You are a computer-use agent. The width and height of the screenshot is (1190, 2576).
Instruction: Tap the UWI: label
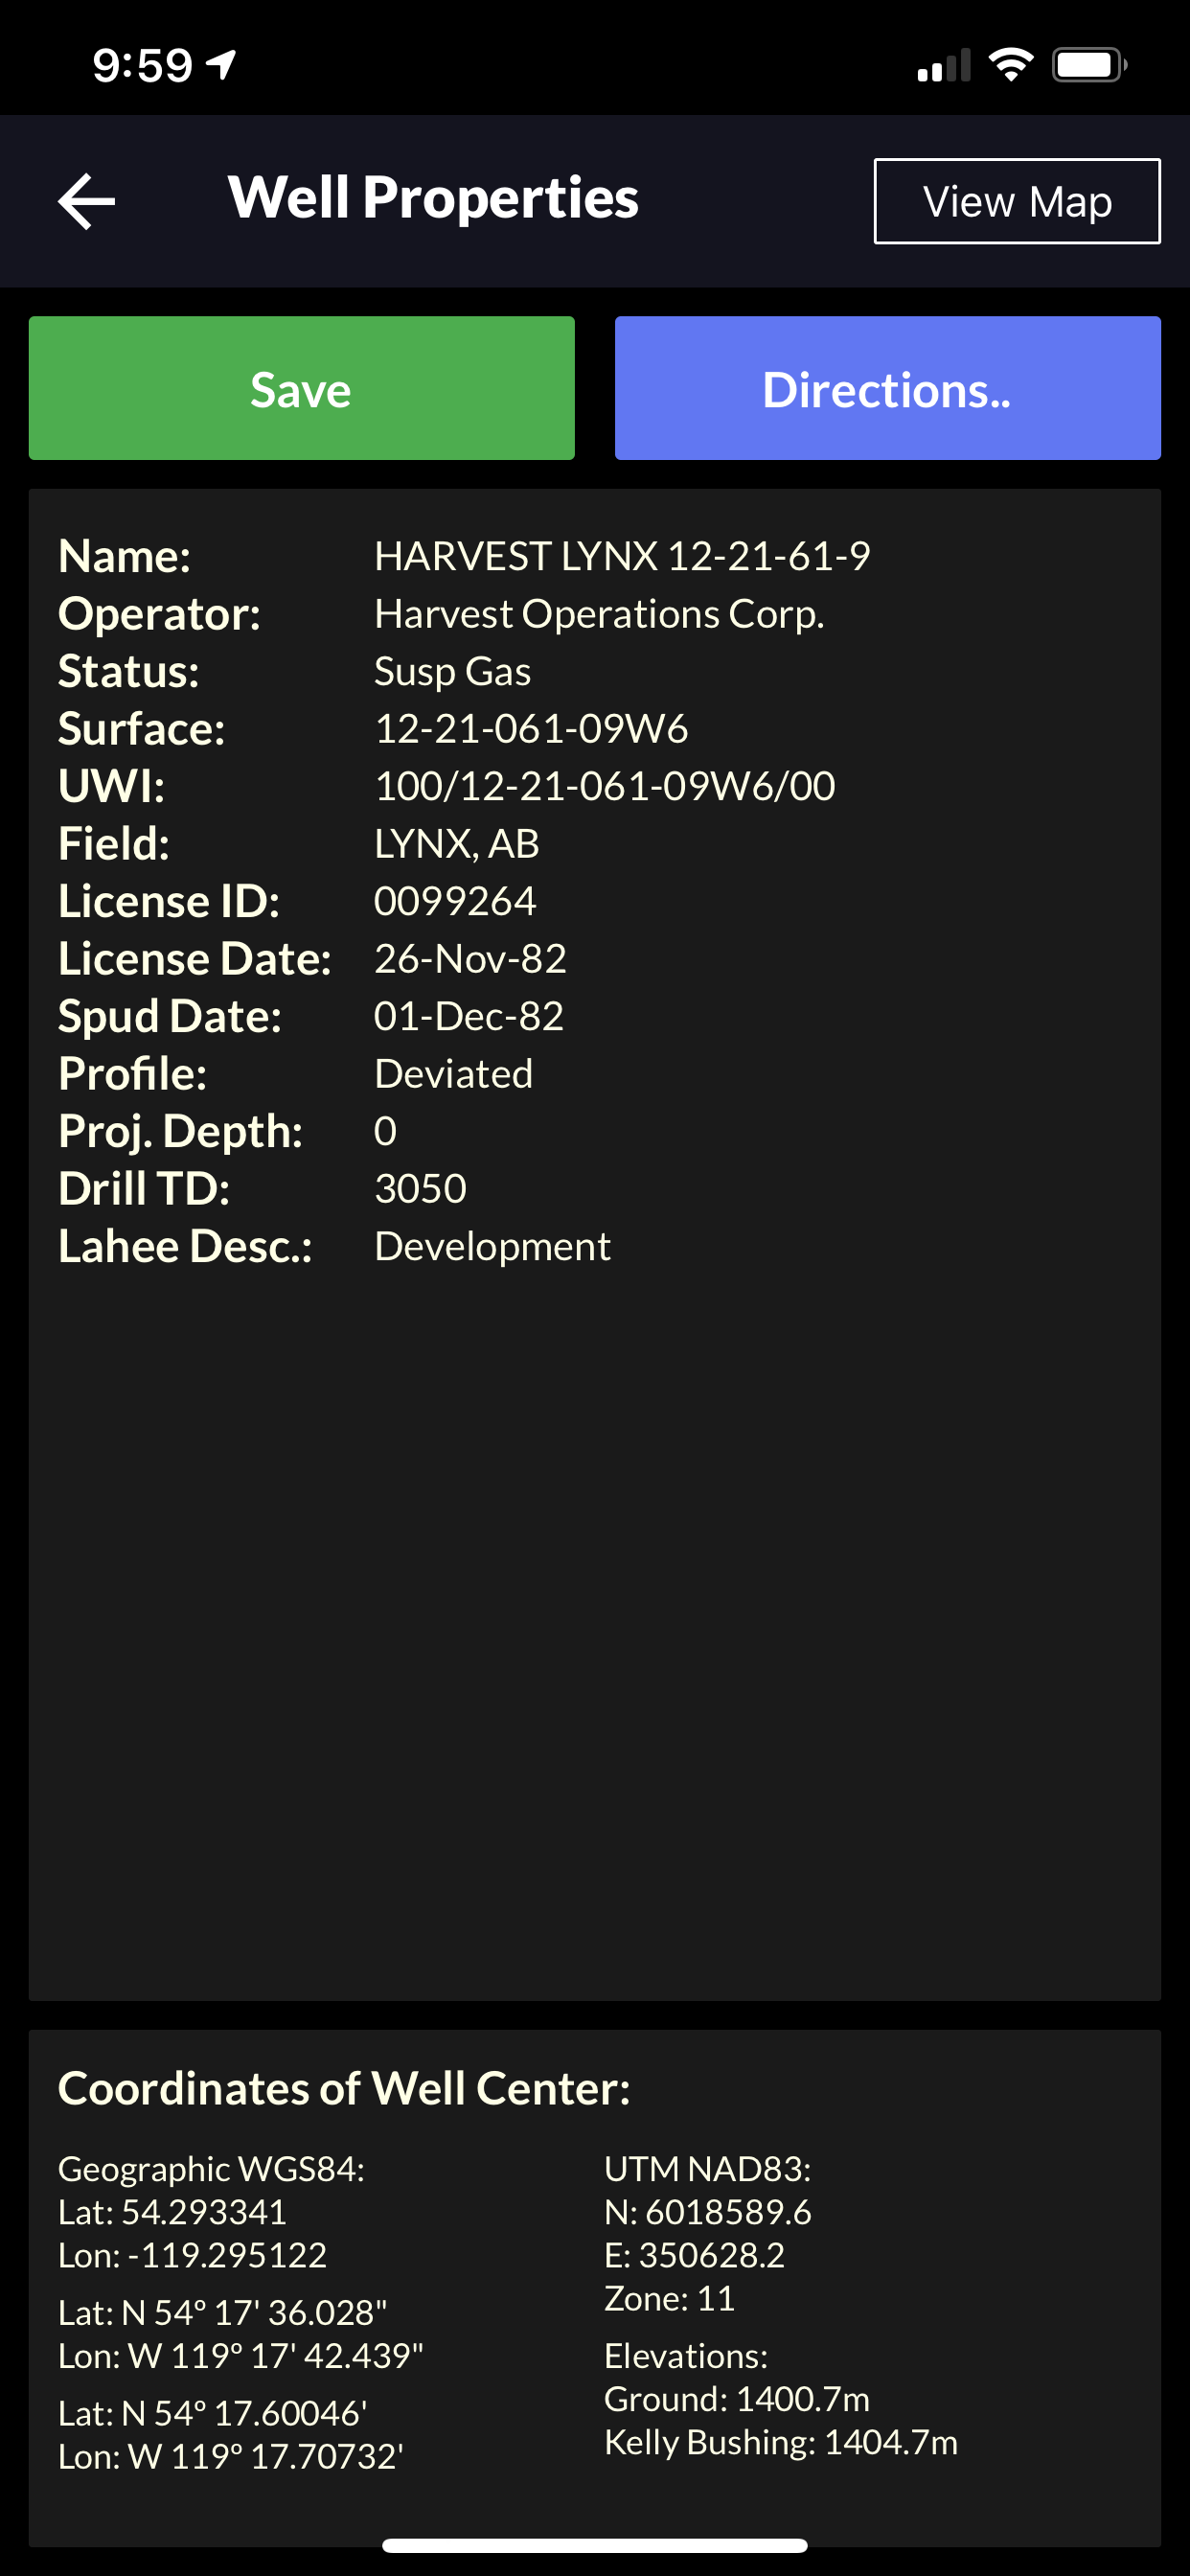(111, 787)
